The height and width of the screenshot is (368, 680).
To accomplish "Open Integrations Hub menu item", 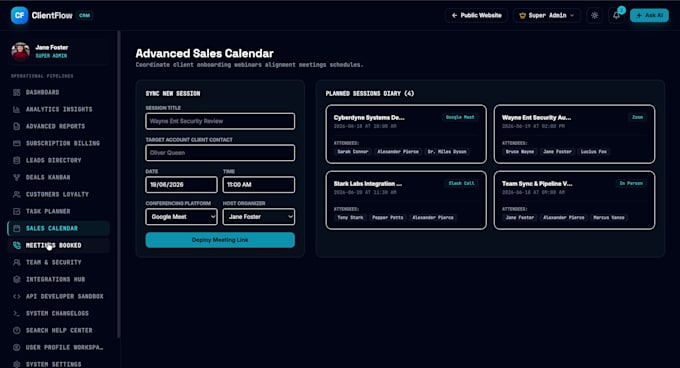I will click(58, 279).
